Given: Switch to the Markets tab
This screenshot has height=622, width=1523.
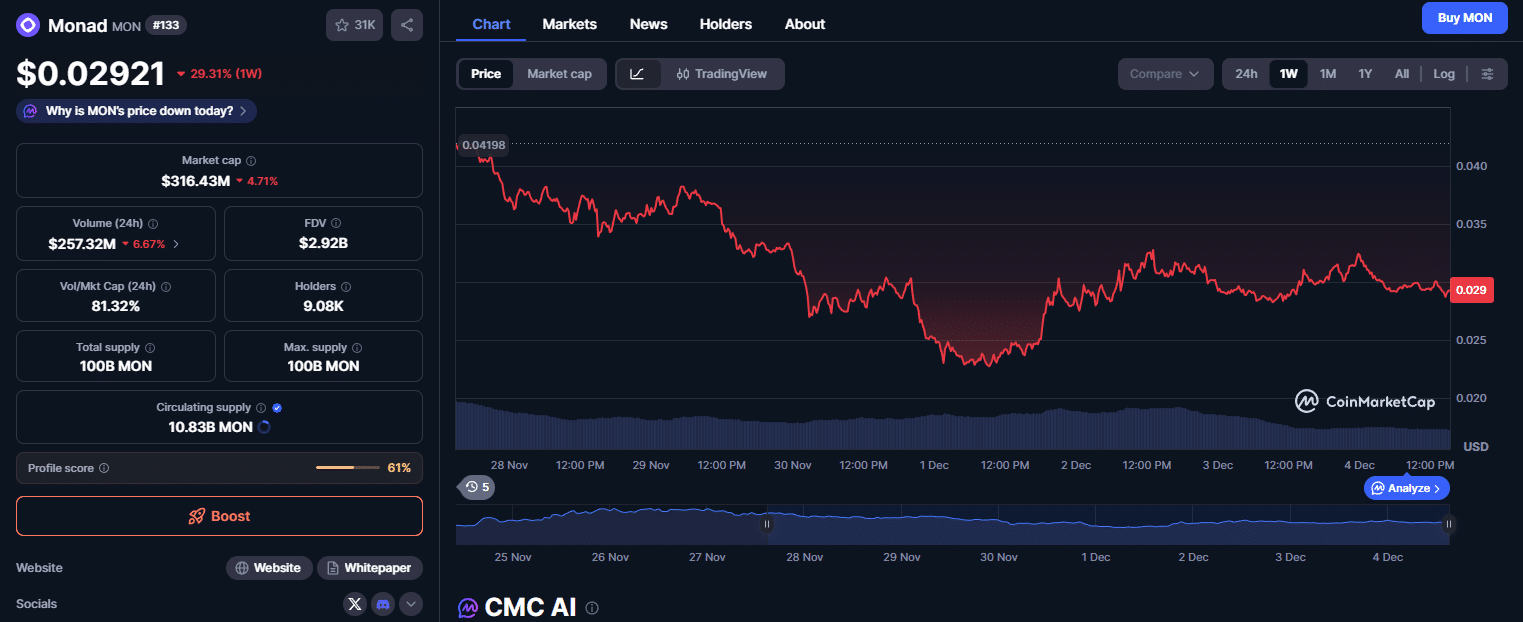Looking at the screenshot, I should pos(569,24).
